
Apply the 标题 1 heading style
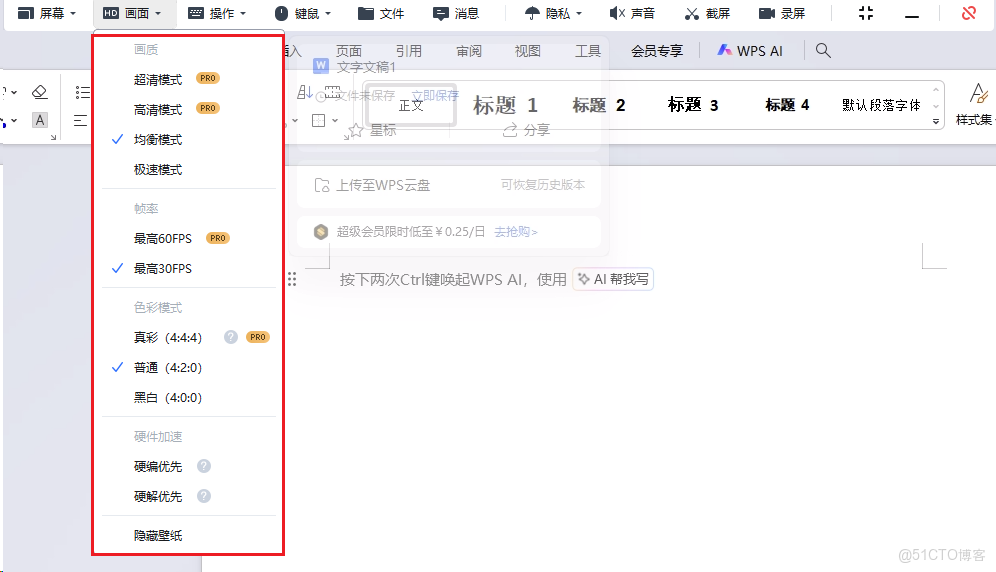(x=506, y=105)
